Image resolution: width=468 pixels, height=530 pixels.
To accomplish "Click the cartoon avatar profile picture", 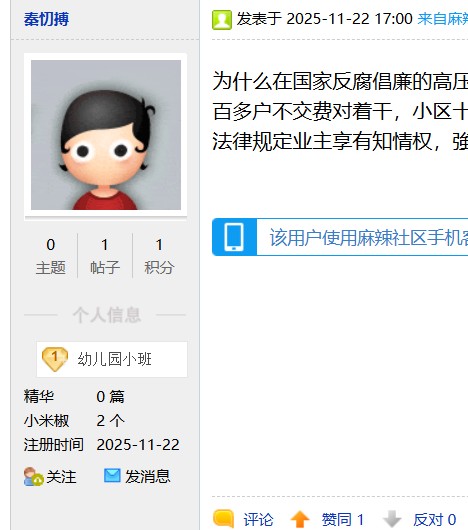I will (x=106, y=135).
